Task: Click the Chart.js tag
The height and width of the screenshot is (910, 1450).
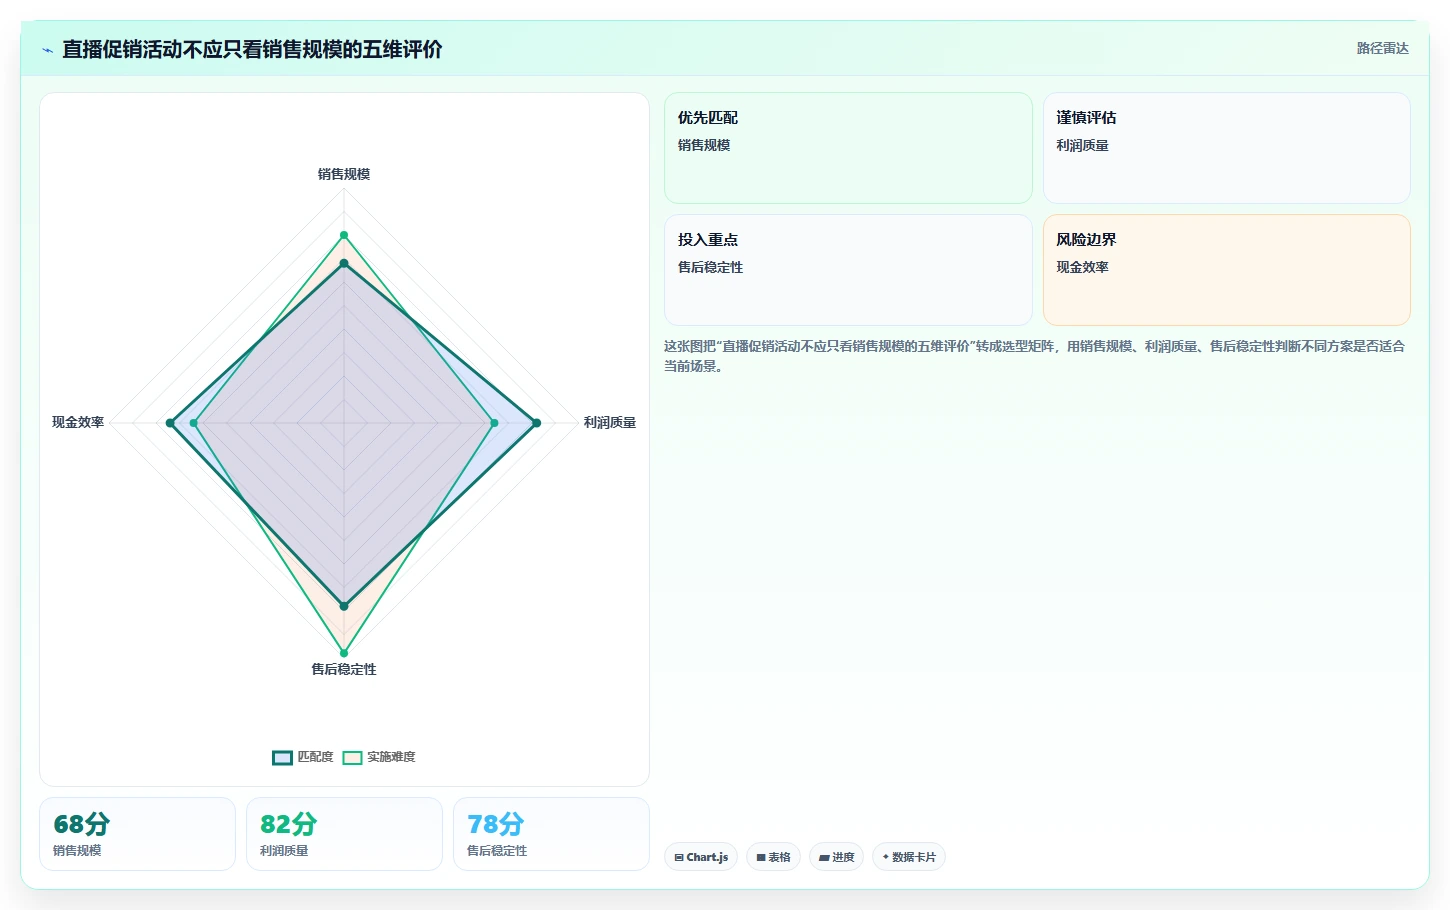Action: (x=701, y=857)
